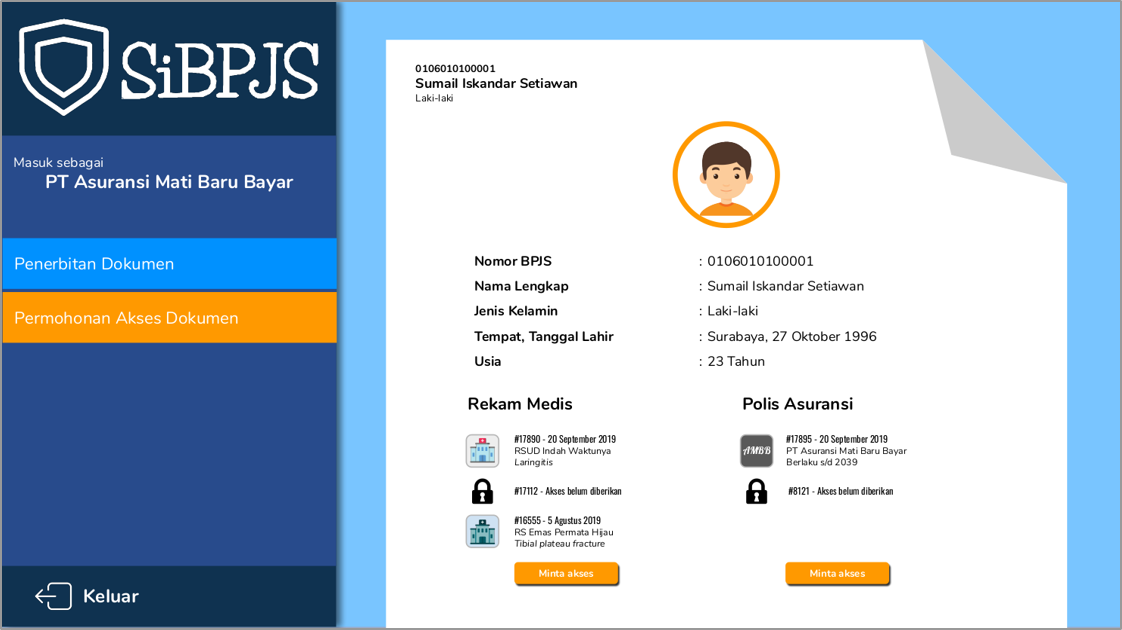Viewport: 1122px width, 630px height.
Task: Click #8121 - Akses belum diberikan entry
Action: [841, 491]
